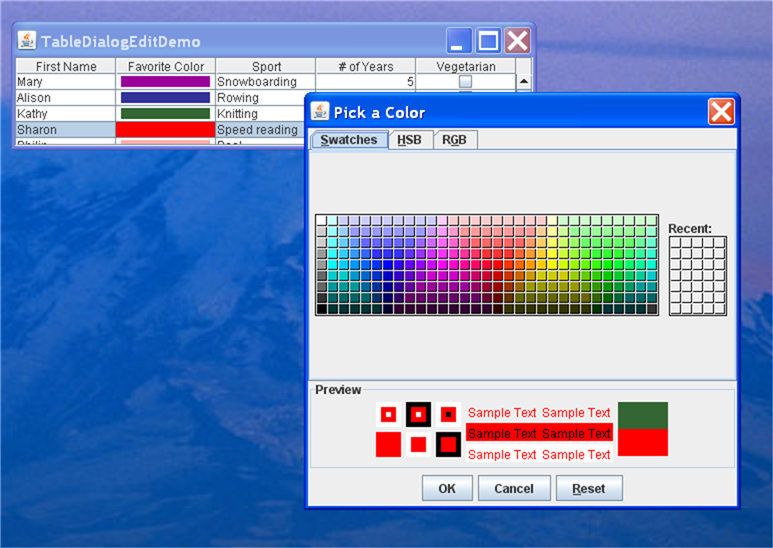Minimize the TableDialogEditDemo window
This screenshot has height=548, width=773.
click(x=459, y=40)
